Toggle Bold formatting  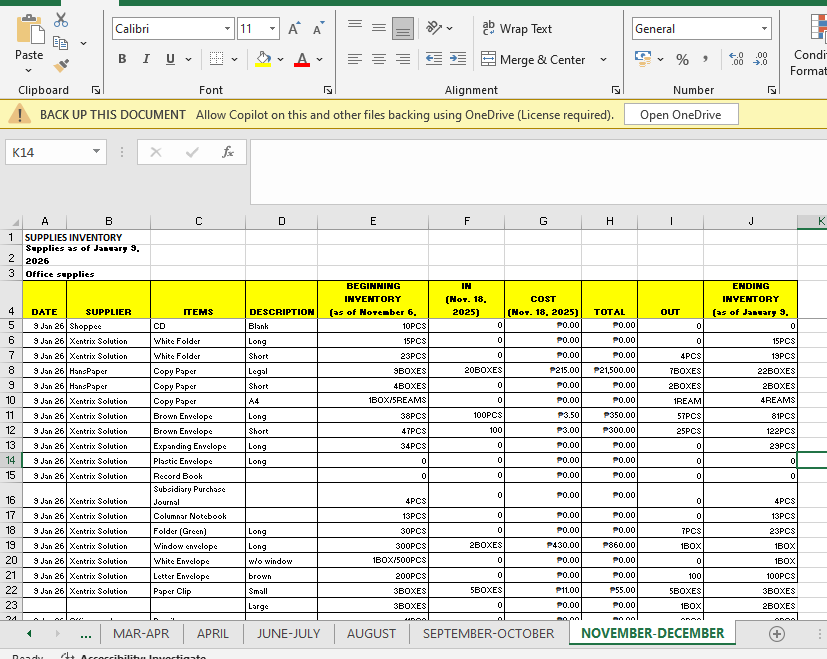coord(122,60)
